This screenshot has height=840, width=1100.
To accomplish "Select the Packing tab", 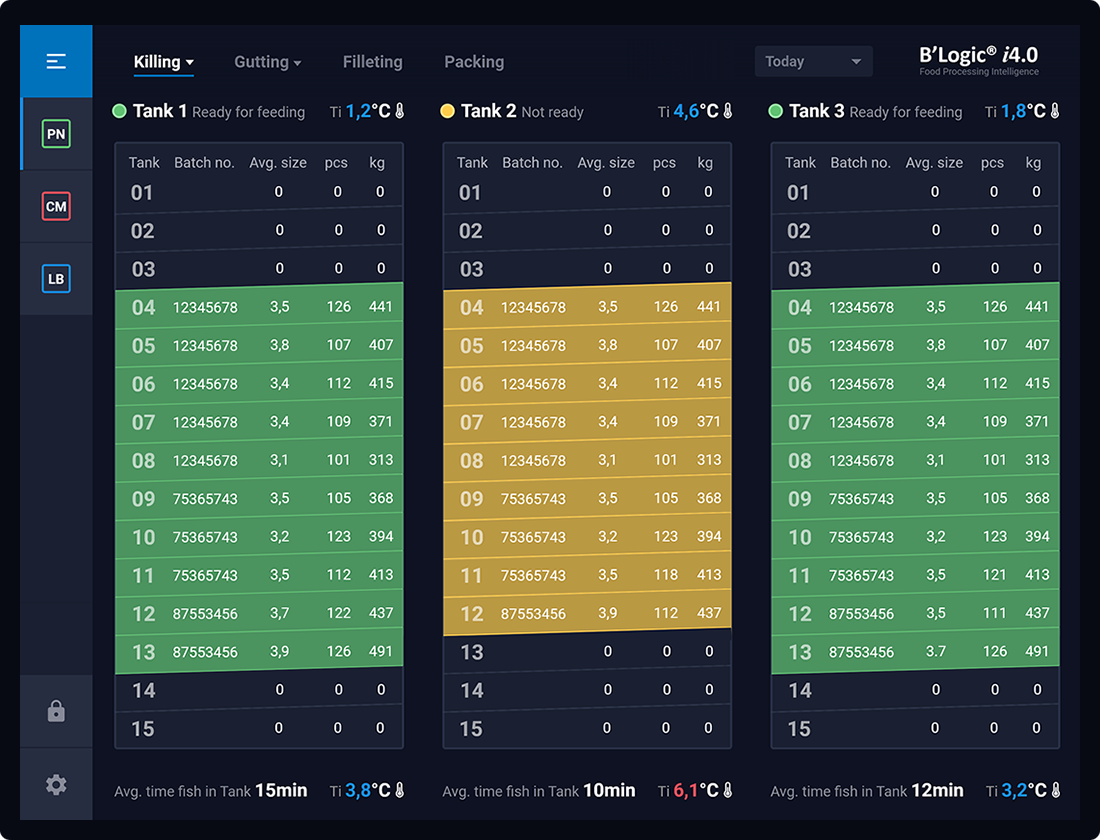I will (x=474, y=62).
